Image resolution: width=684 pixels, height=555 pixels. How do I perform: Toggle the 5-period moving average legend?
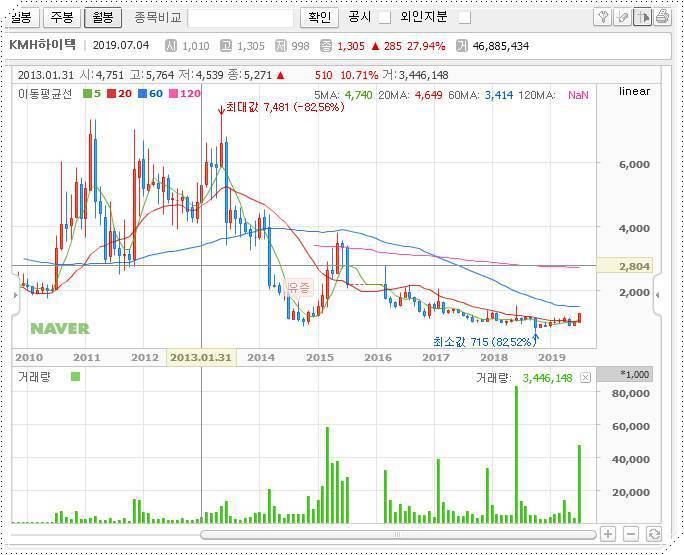[92, 94]
